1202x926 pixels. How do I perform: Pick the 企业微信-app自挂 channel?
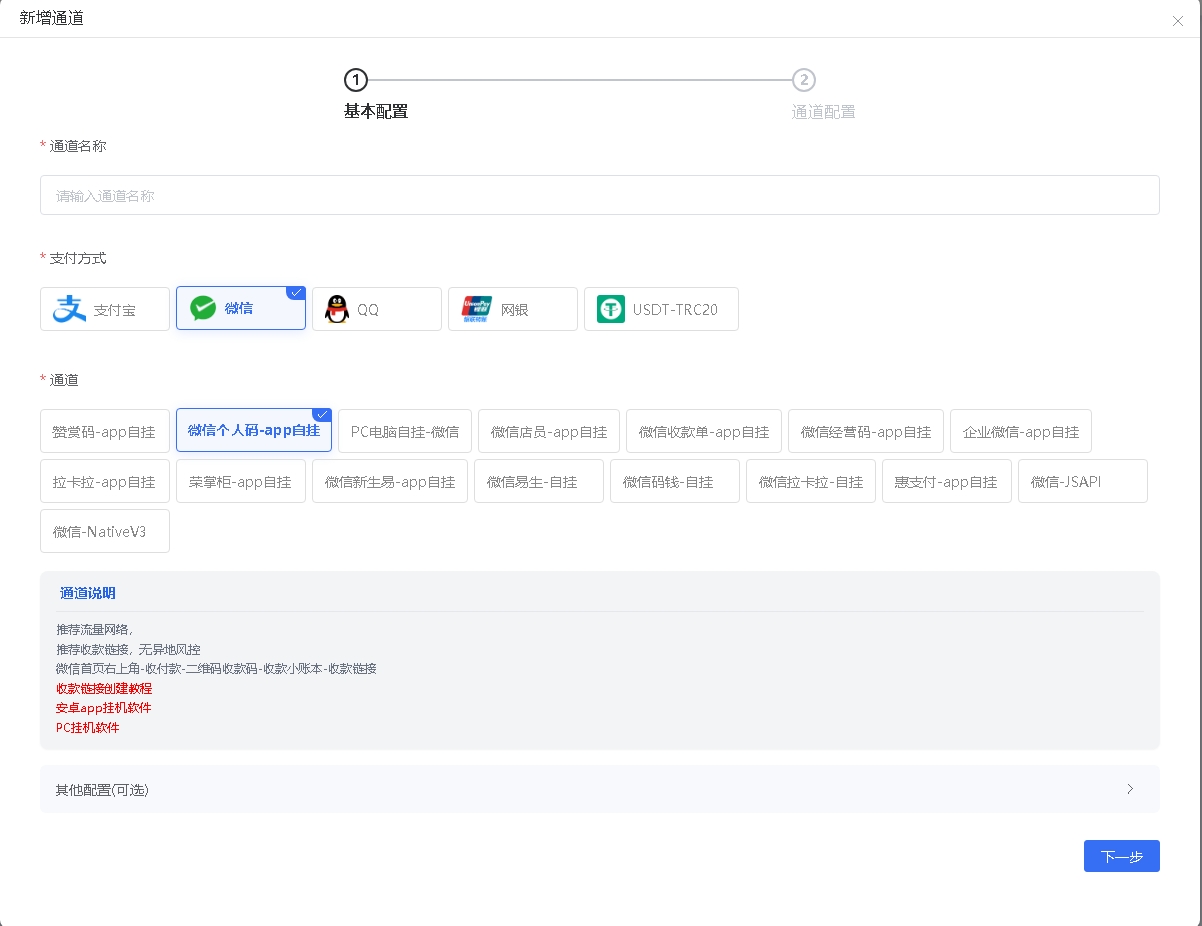tap(1021, 432)
